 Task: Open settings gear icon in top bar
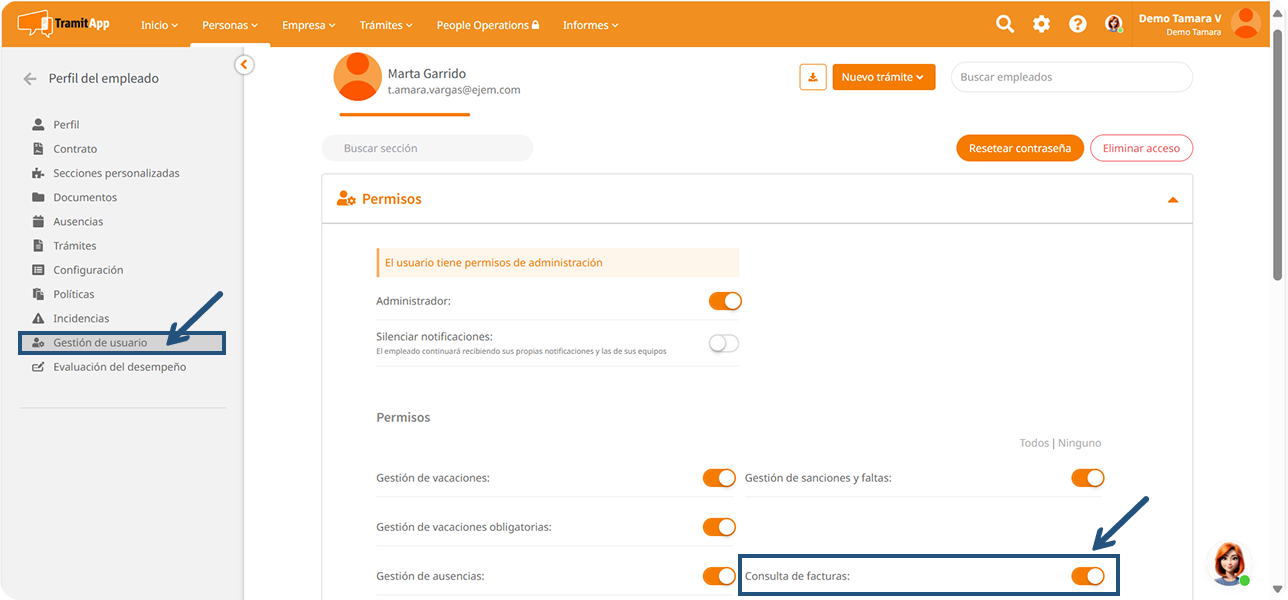(1041, 24)
